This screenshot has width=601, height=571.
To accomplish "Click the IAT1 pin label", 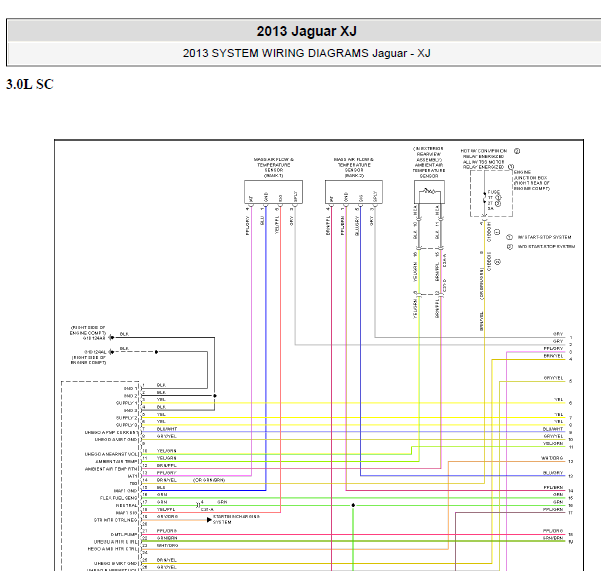I will coord(133,476).
